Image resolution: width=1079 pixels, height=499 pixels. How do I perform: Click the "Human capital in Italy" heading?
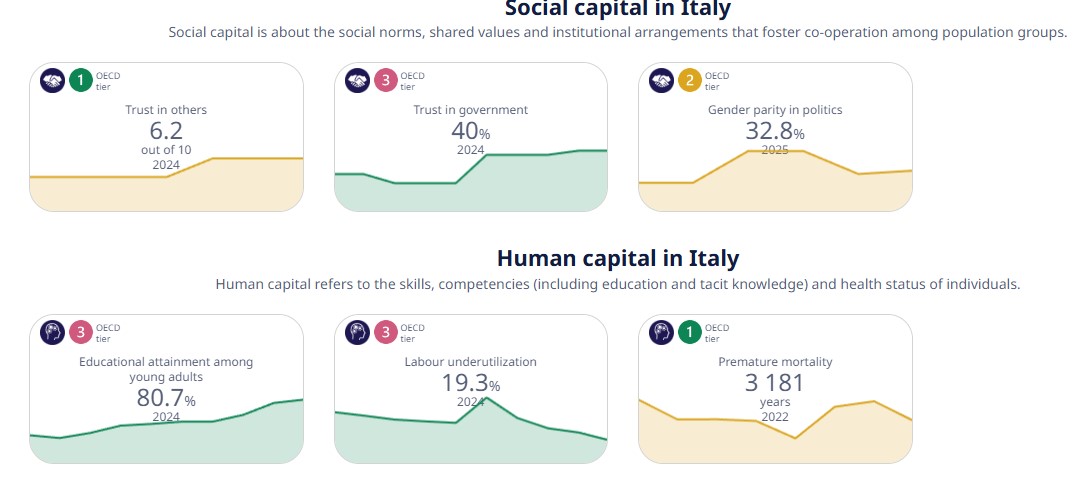point(617,258)
